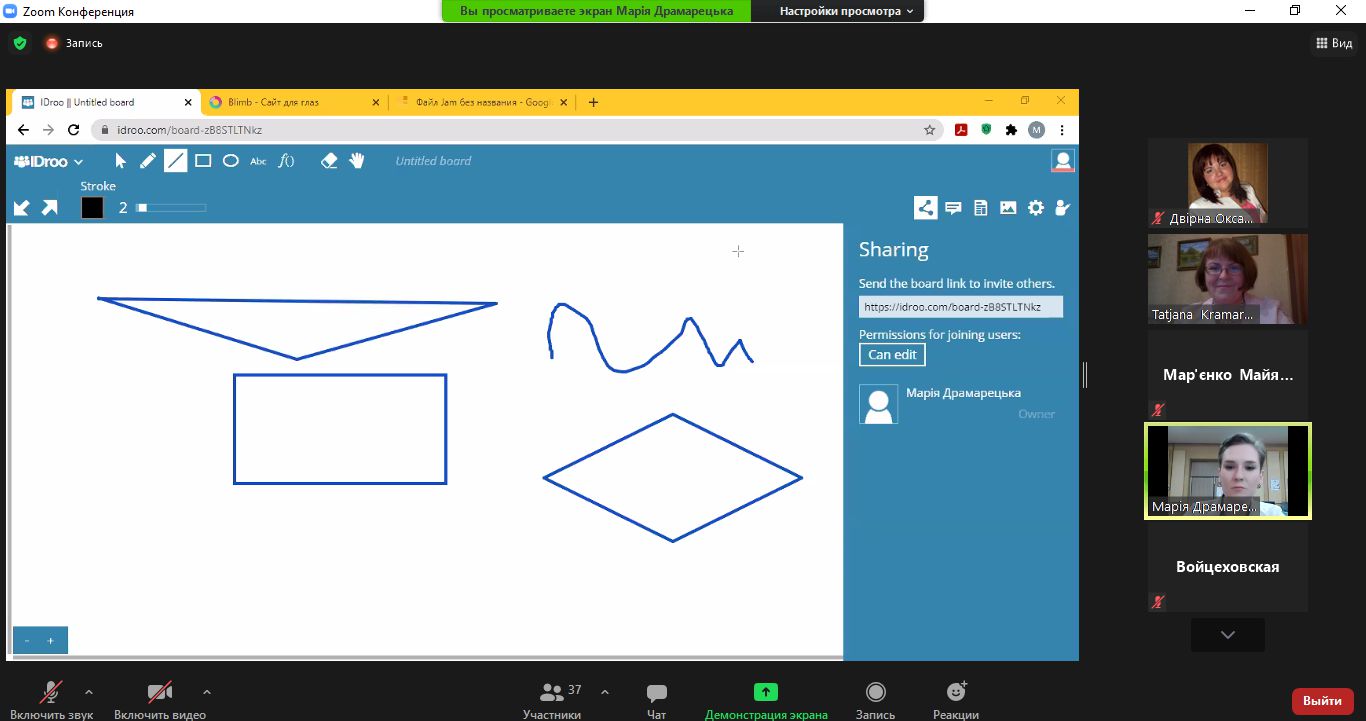
Task: Select the pencil drawing tool in IDroo
Action: tap(147, 161)
